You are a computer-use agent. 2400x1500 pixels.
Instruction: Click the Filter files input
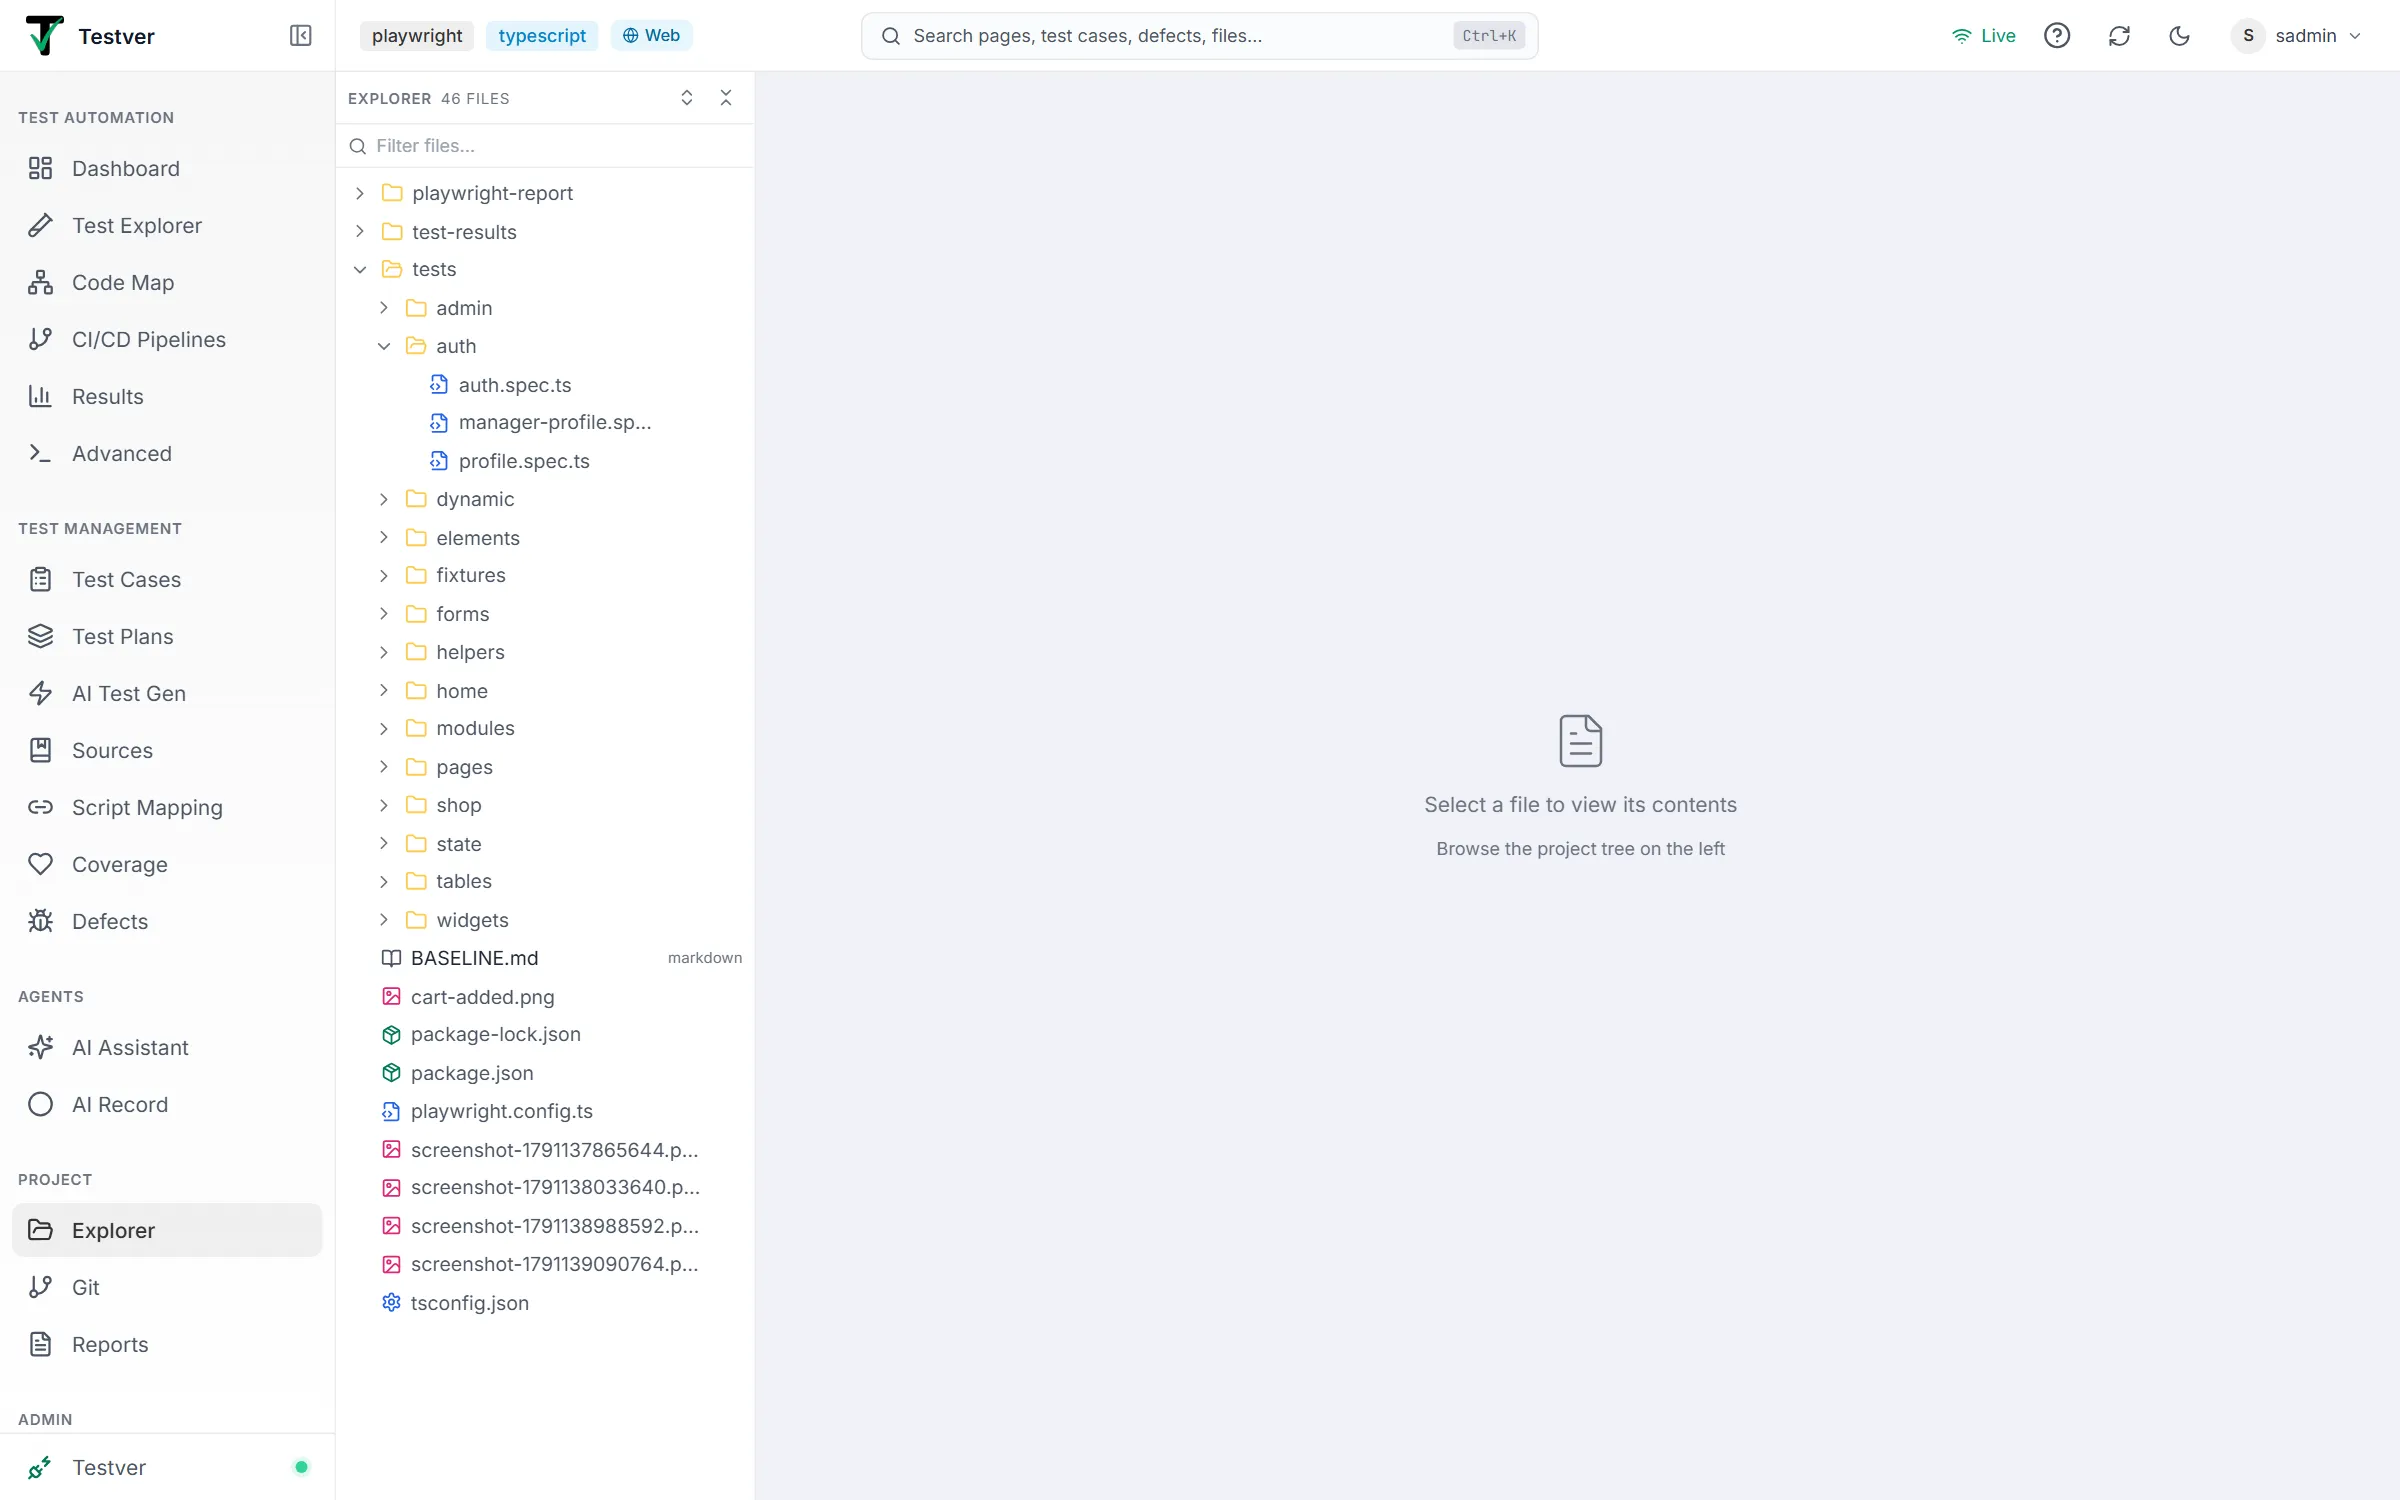(545, 146)
